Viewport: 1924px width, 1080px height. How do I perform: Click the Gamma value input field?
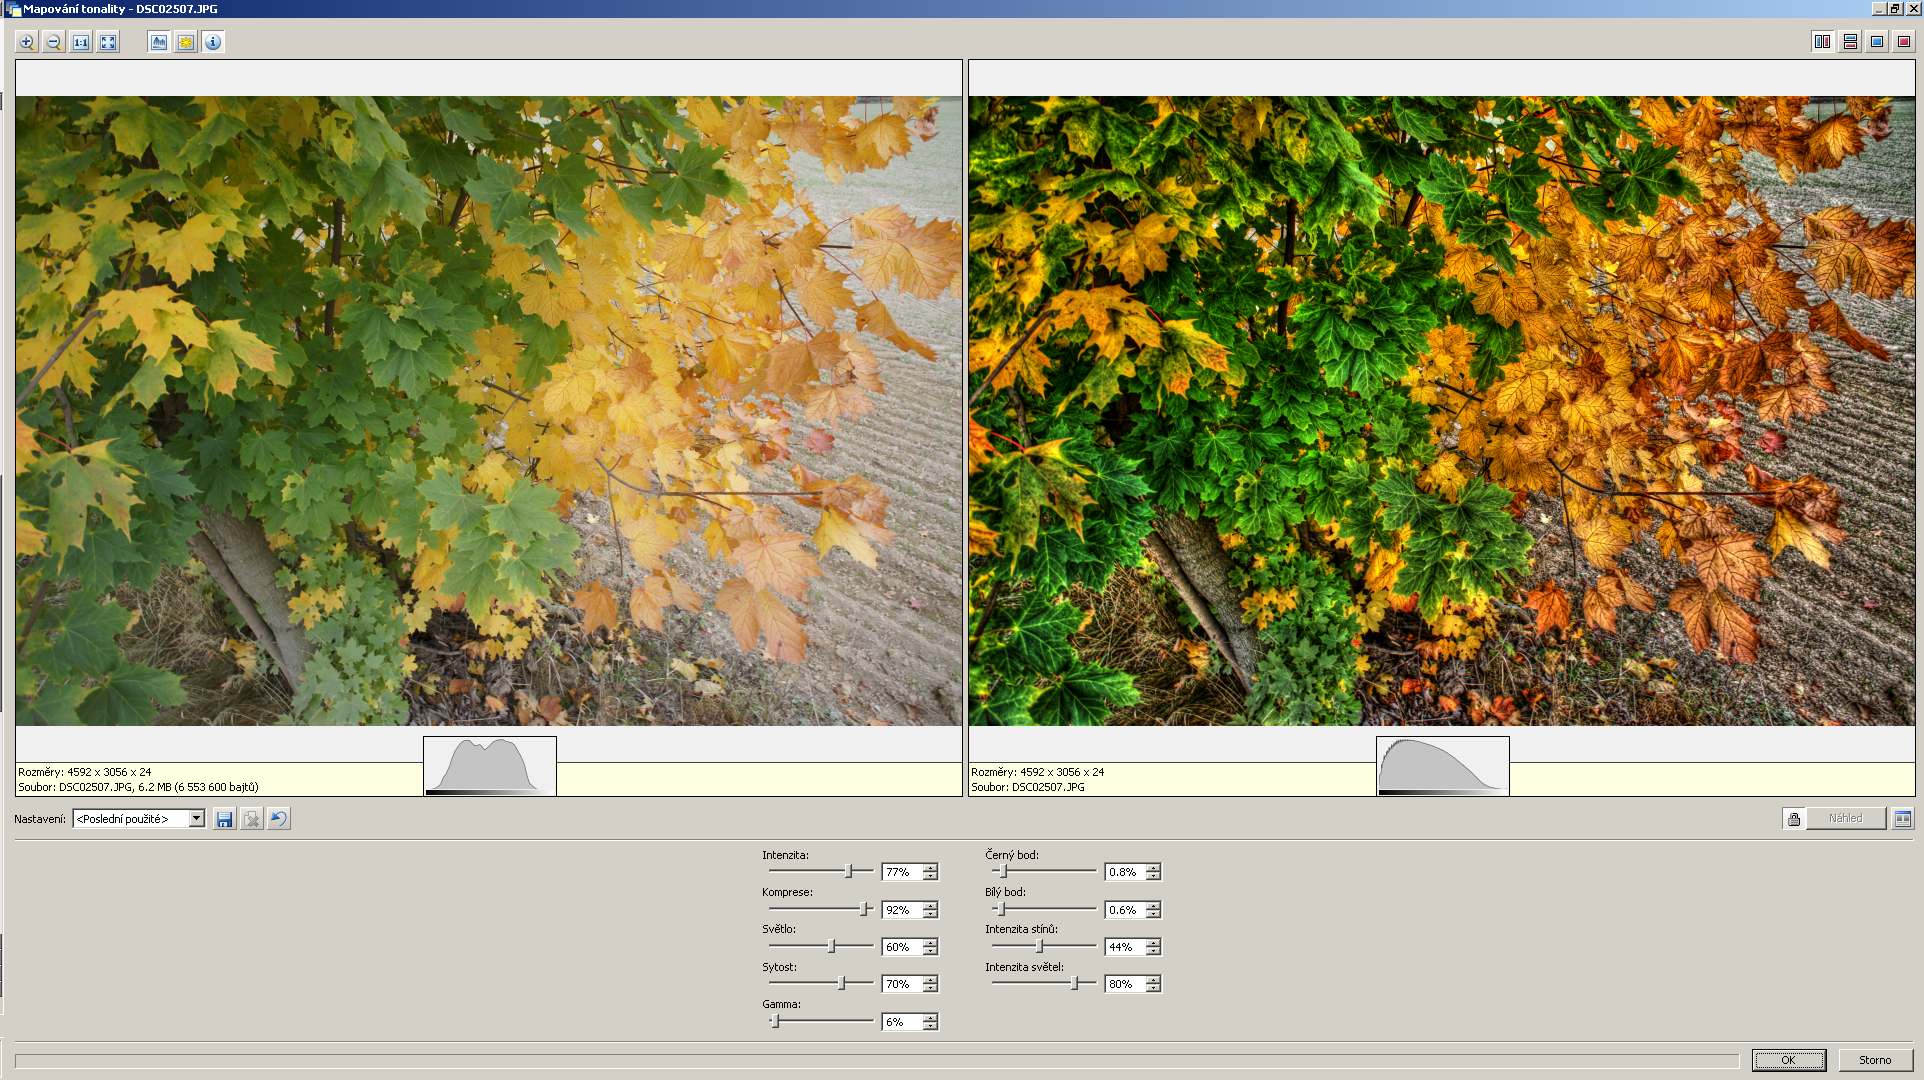pos(900,1022)
